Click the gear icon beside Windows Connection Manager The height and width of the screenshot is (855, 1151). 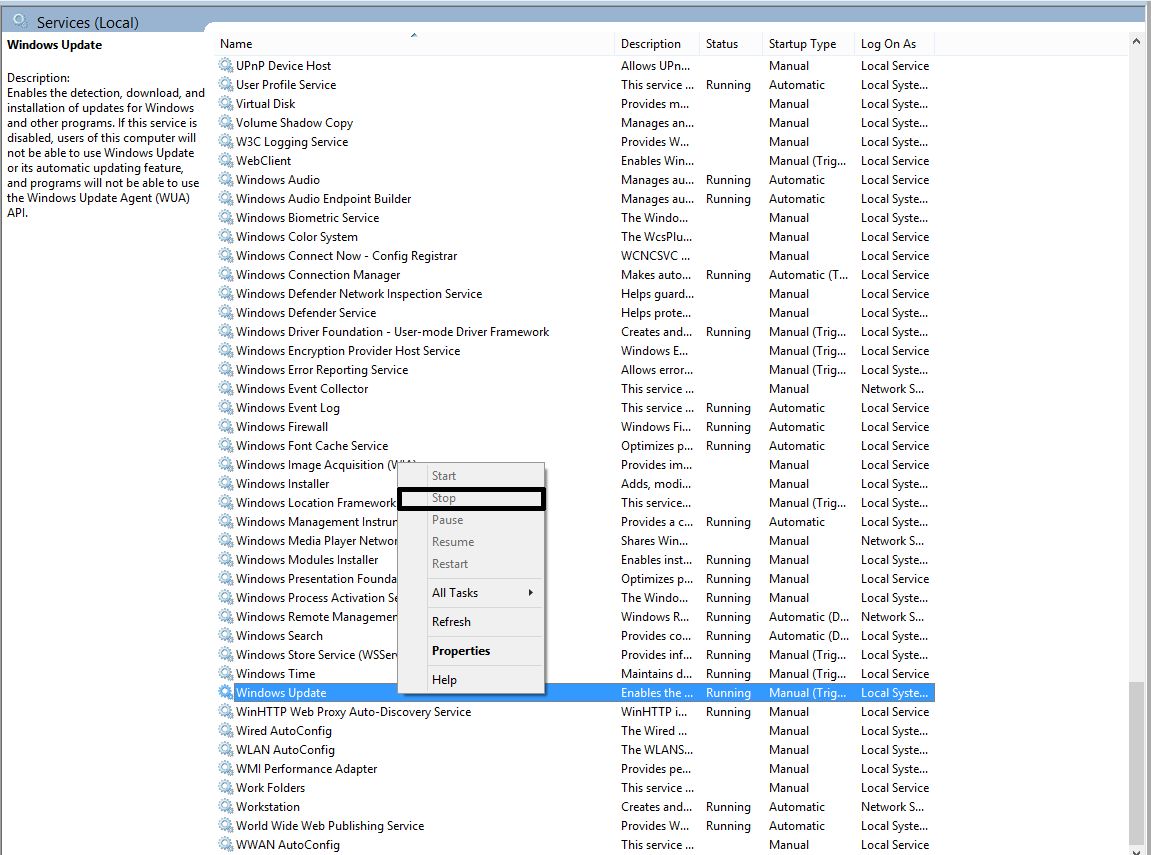point(225,274)
